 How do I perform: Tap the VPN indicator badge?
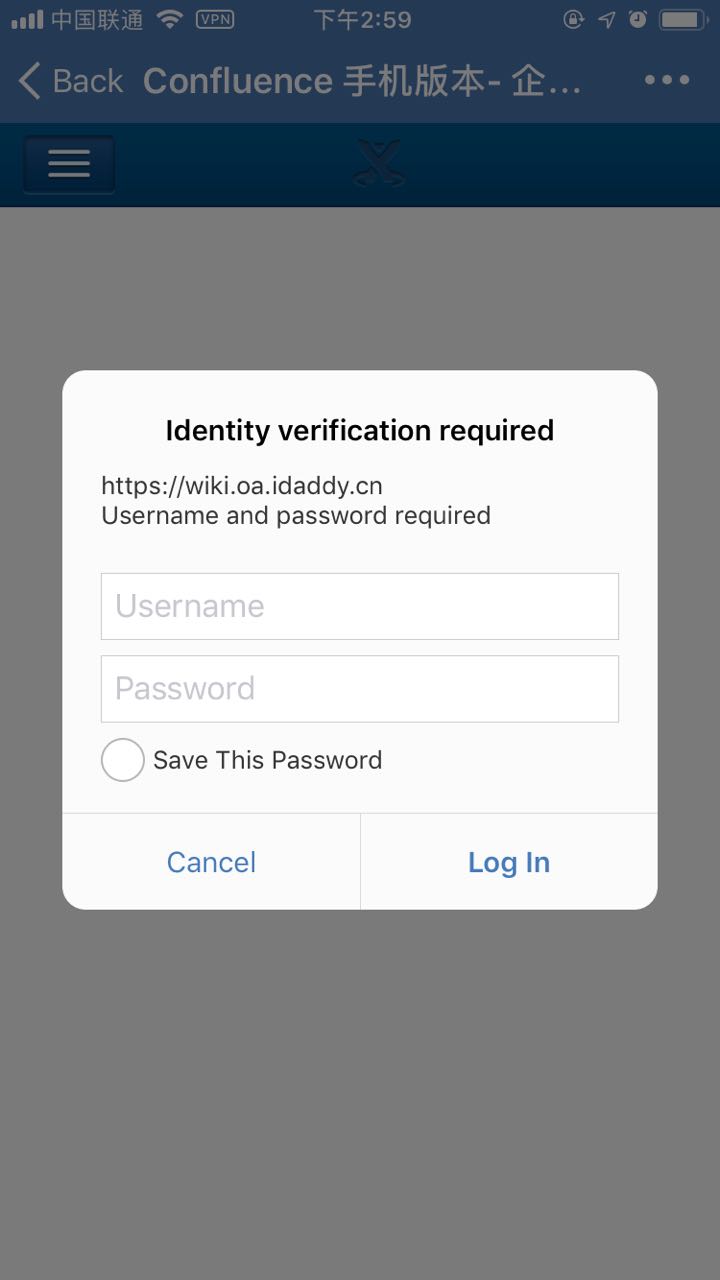[215, 19]
